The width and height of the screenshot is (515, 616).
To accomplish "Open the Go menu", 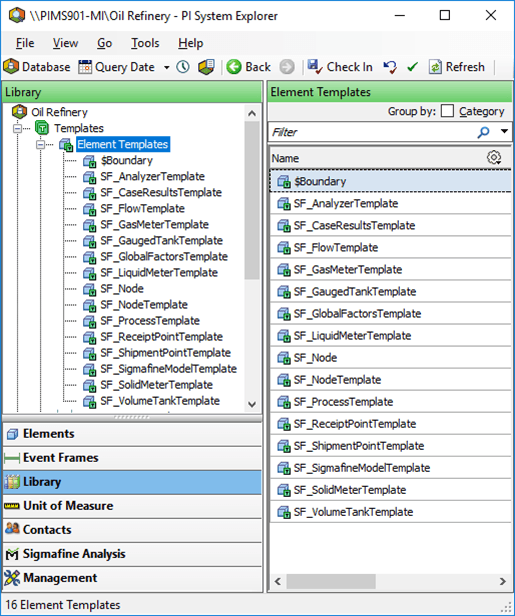I will pyautogui.click(x=104, y=43).
